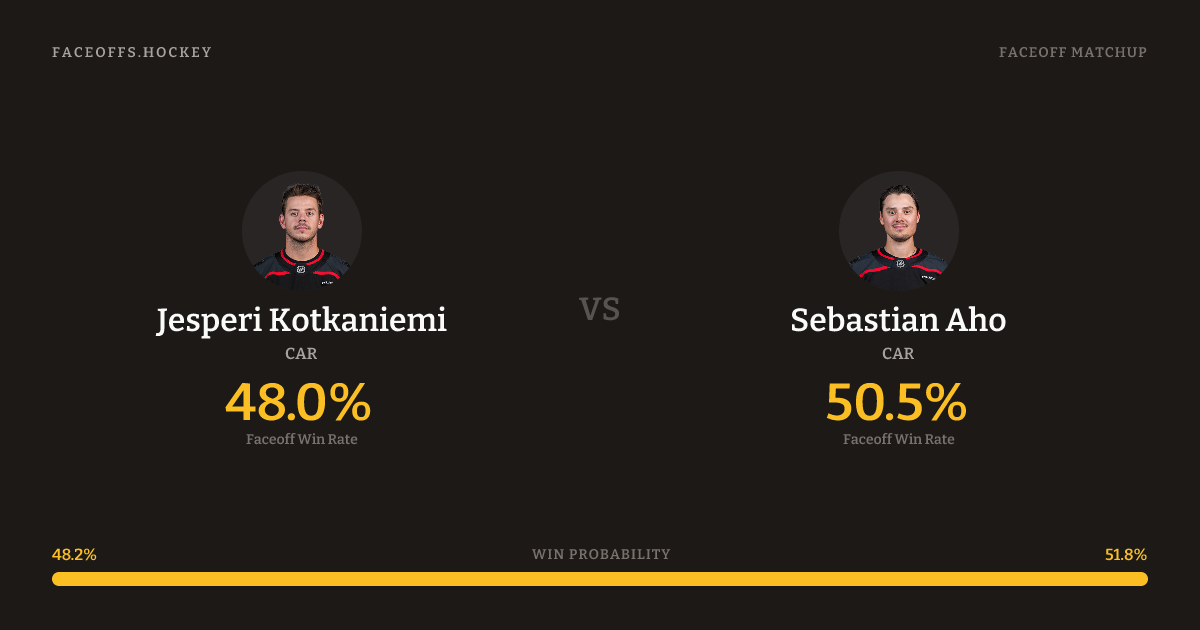Image resolution: width=1200 pixels, height=630 pixels.
Task: Click the NHL shield on Kotkaniemi's jersey
Action: (x=301, y=268)
